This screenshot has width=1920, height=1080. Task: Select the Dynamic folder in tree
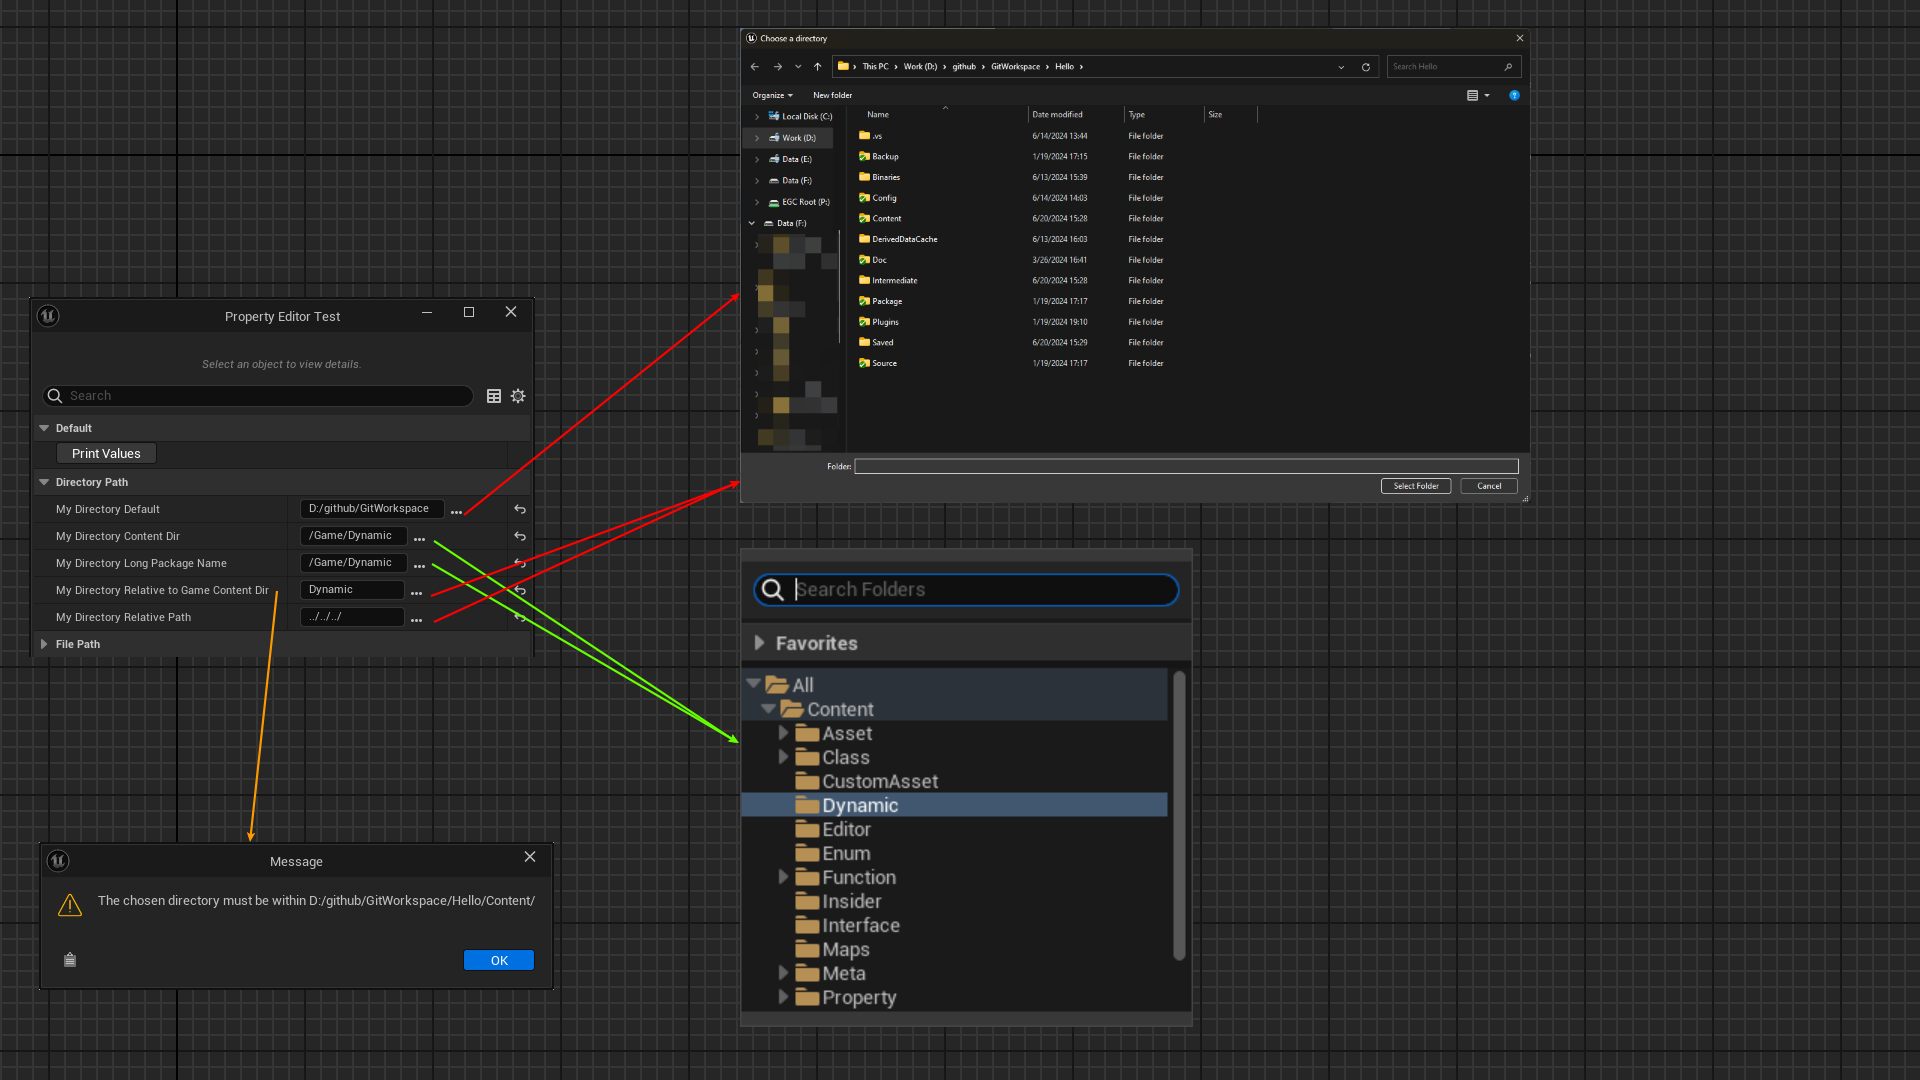pos(859,805)
